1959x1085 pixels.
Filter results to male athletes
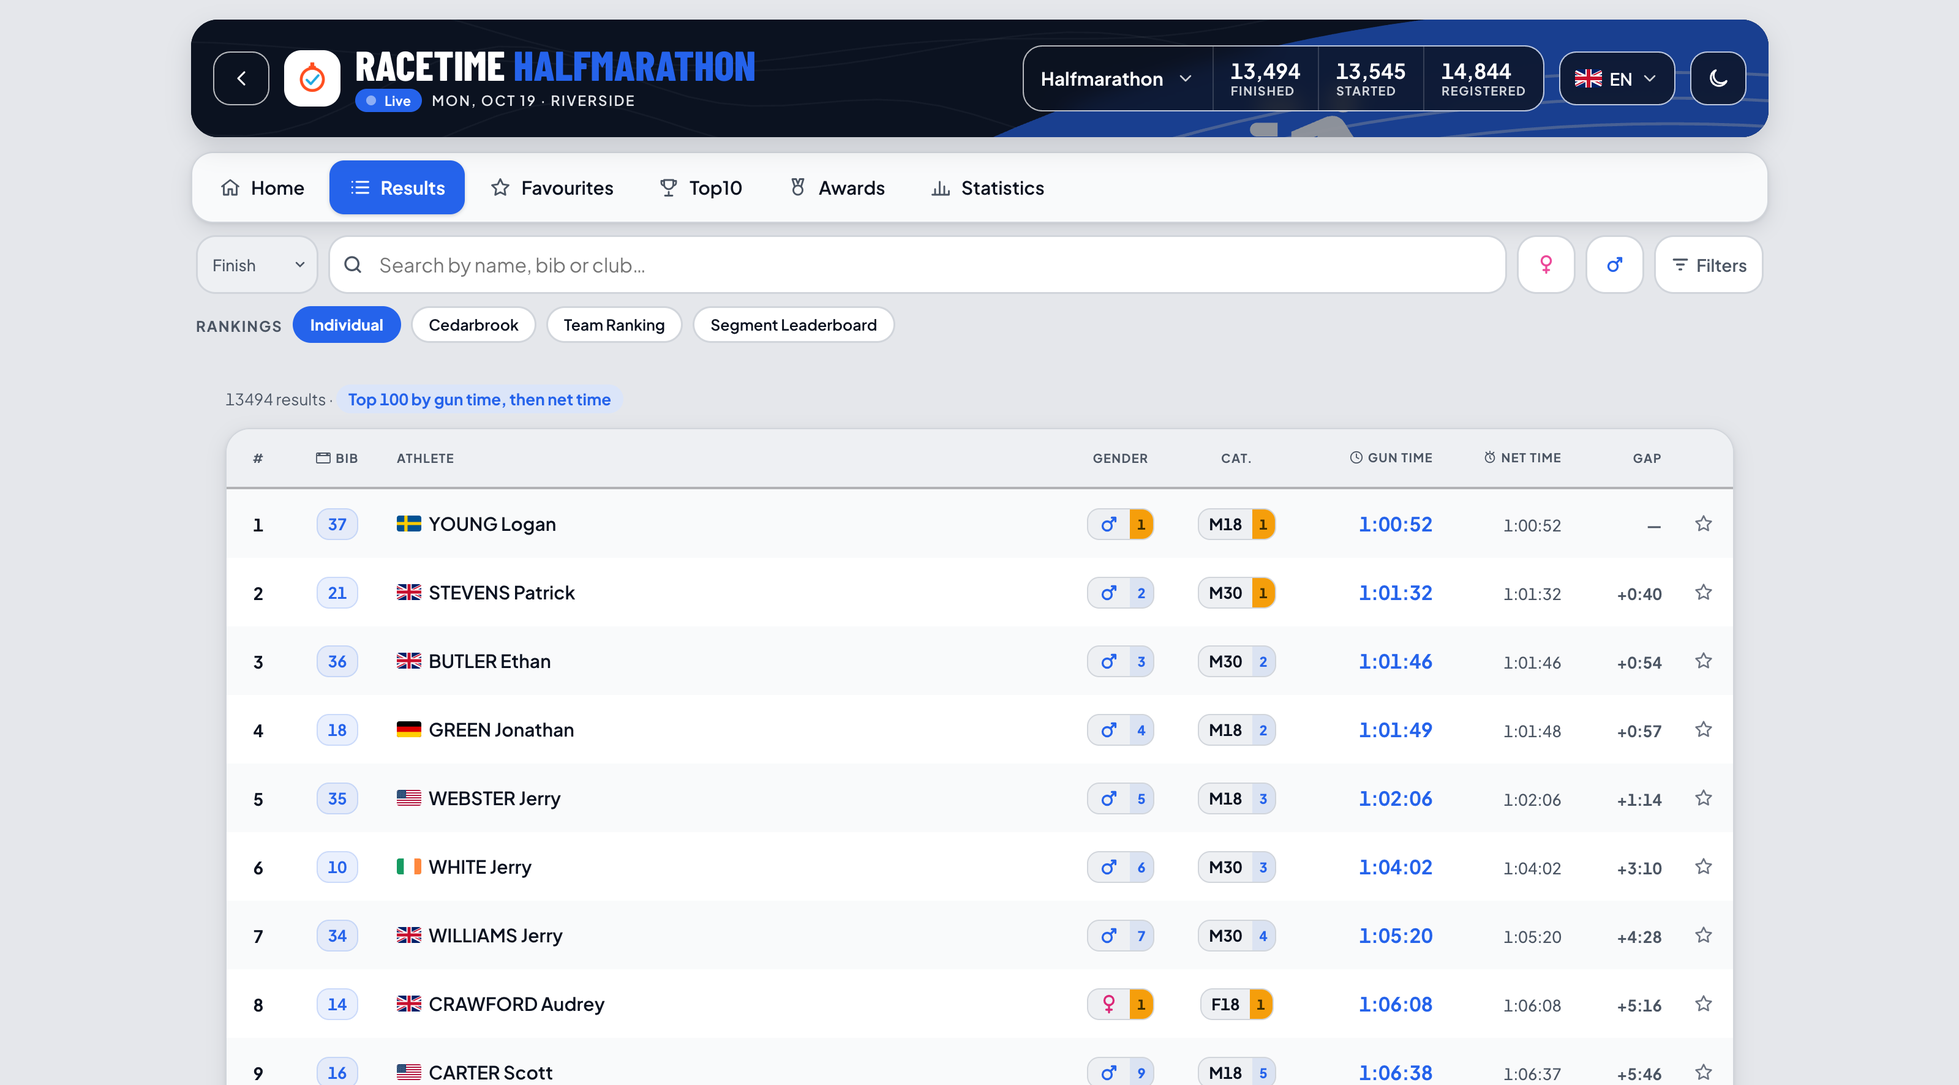[1615, 265]
